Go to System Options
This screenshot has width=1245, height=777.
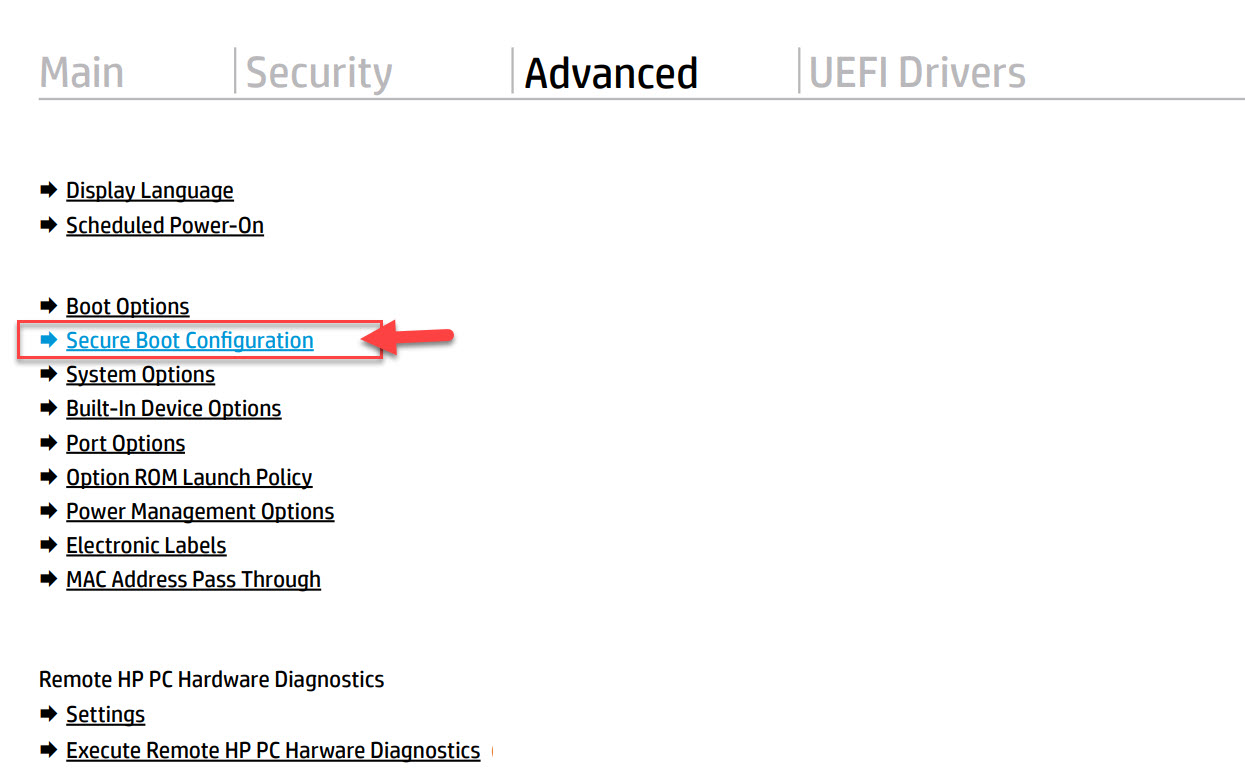[140, 374]
